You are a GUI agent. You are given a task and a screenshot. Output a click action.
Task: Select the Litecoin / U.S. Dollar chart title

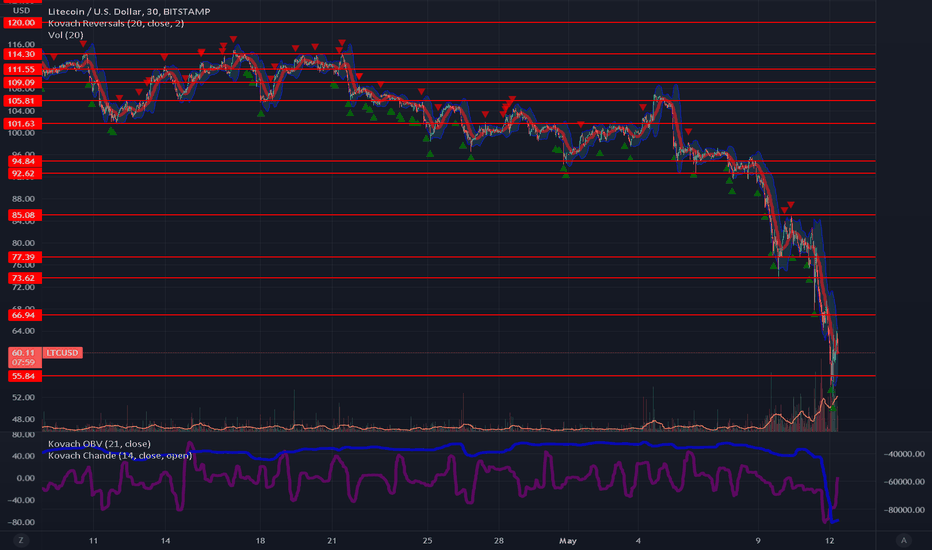(x=129, y=11)
